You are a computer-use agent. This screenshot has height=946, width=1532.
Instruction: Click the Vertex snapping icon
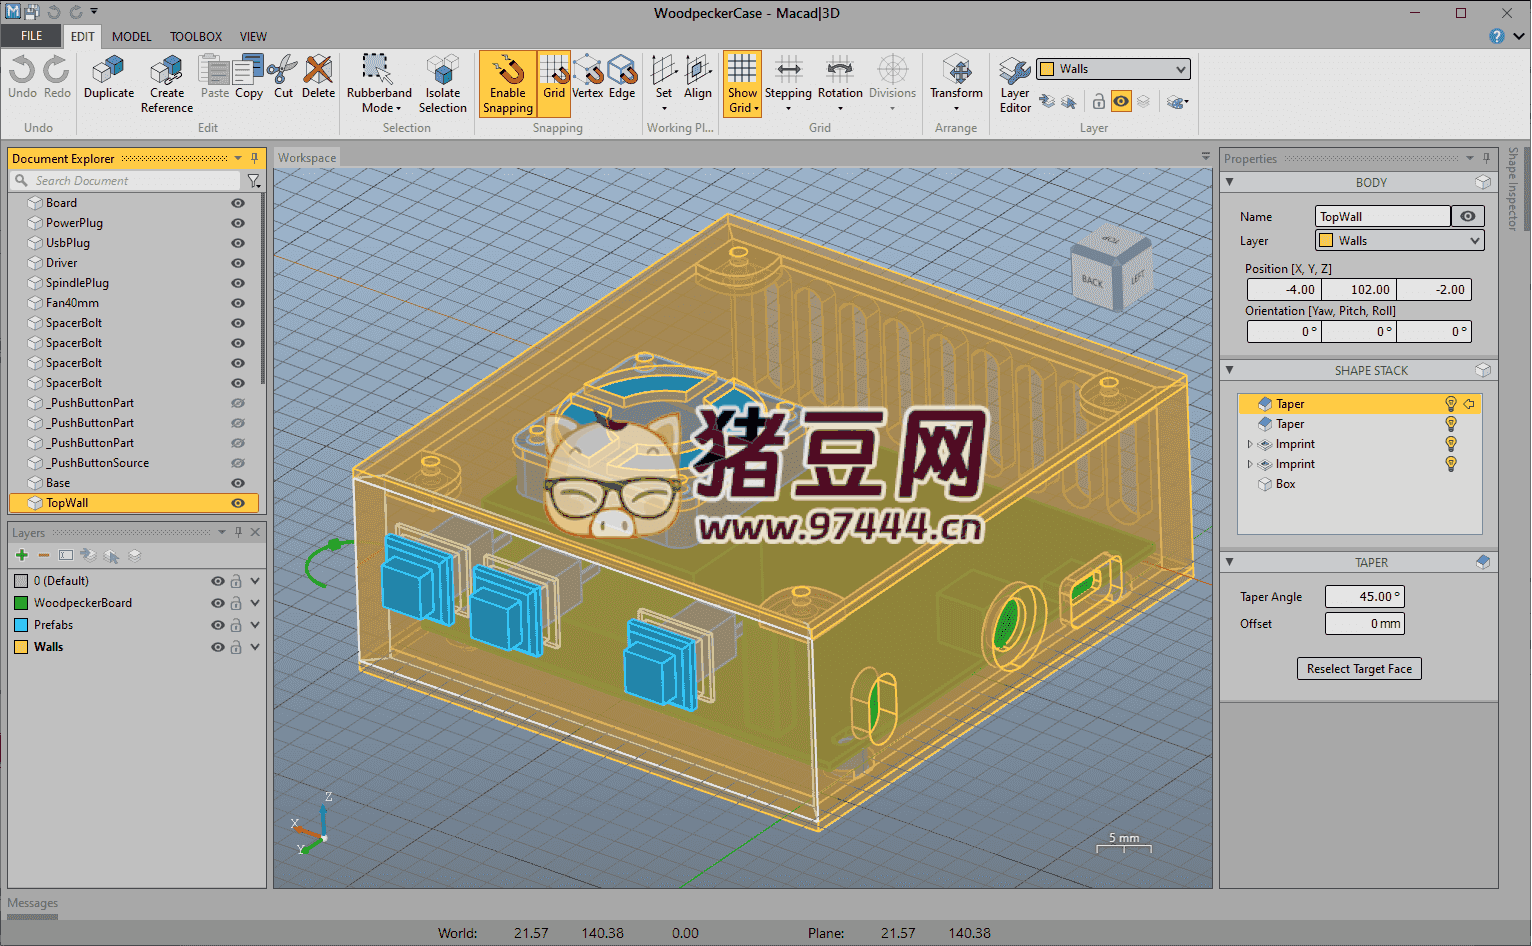(587, 71)
